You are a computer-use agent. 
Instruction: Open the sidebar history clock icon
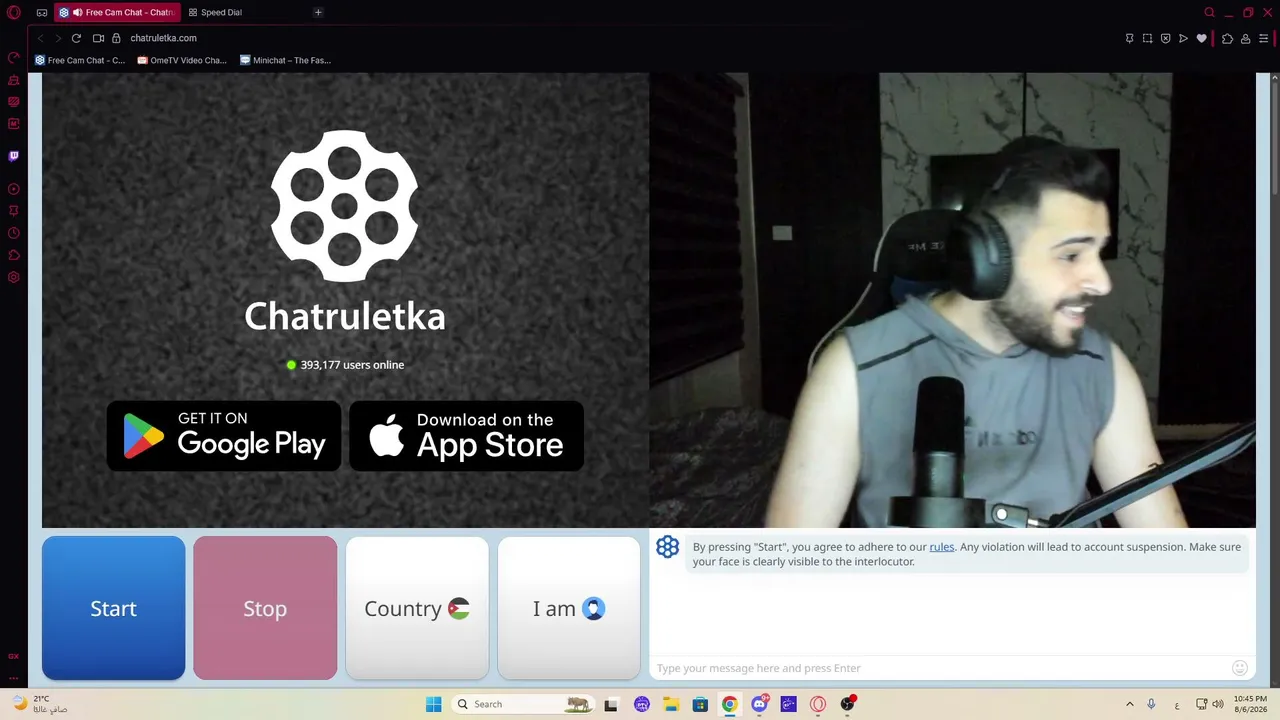coord(14,233)
